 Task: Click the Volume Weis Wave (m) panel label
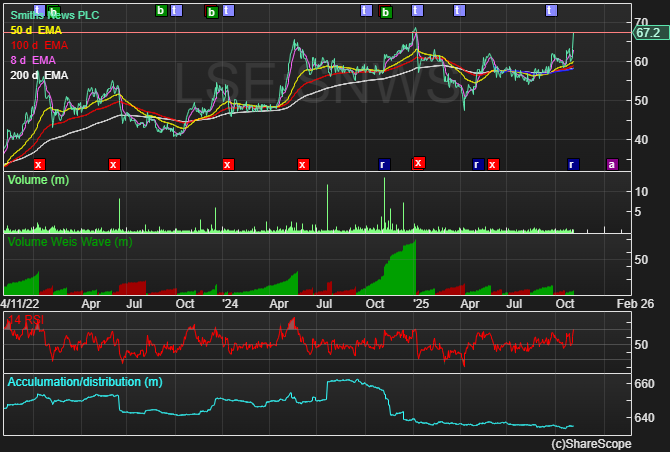pos(69,241)
